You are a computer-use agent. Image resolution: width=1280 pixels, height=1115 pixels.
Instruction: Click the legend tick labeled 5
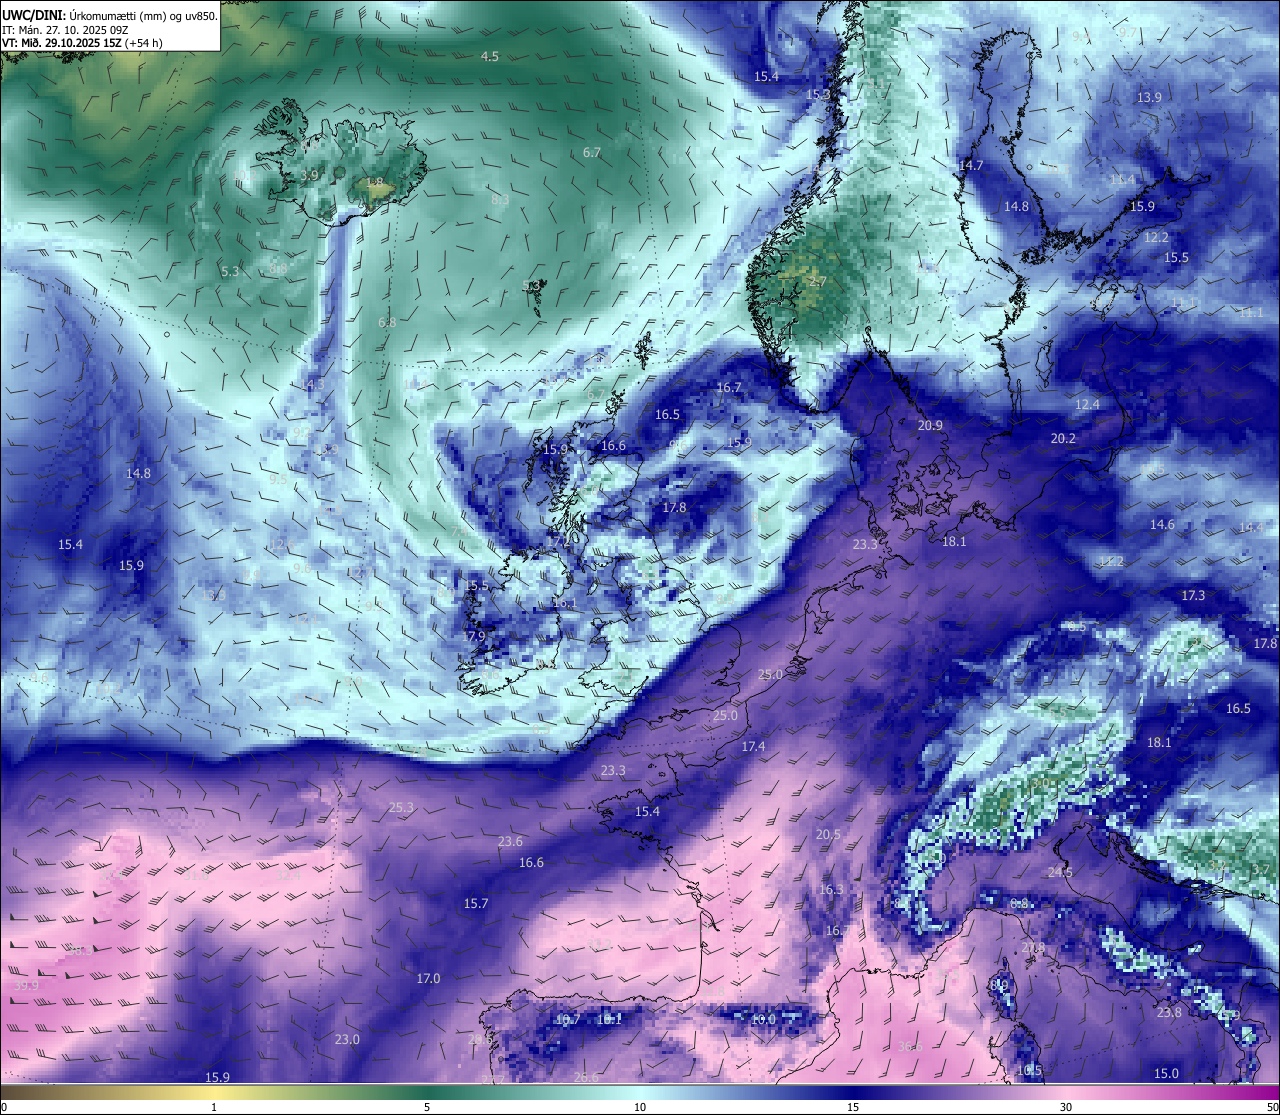click(x=427, y=1107)
